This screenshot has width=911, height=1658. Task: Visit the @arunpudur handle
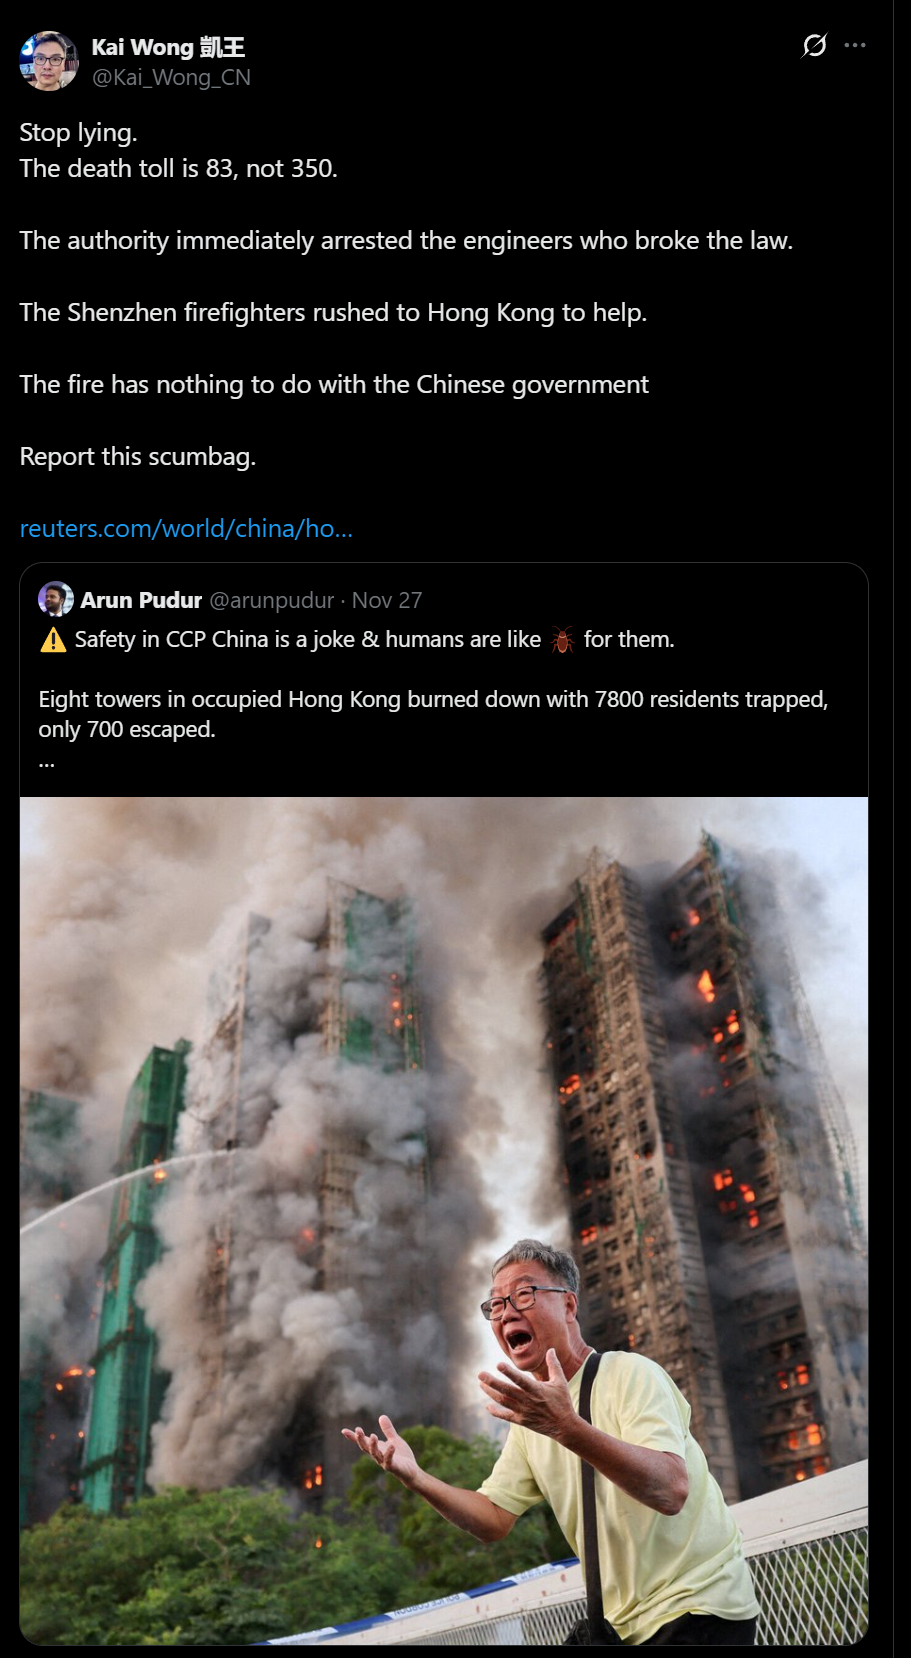tap(271, 600)
